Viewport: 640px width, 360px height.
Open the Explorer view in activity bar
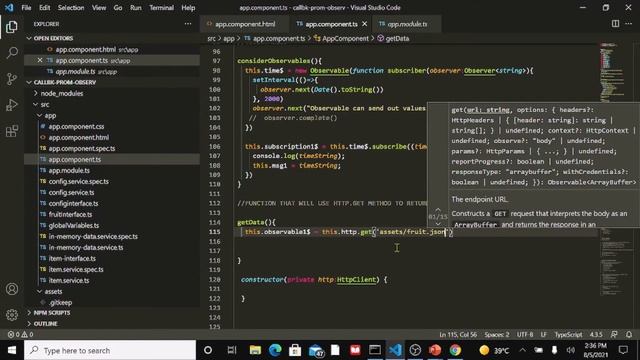(12, 27)
